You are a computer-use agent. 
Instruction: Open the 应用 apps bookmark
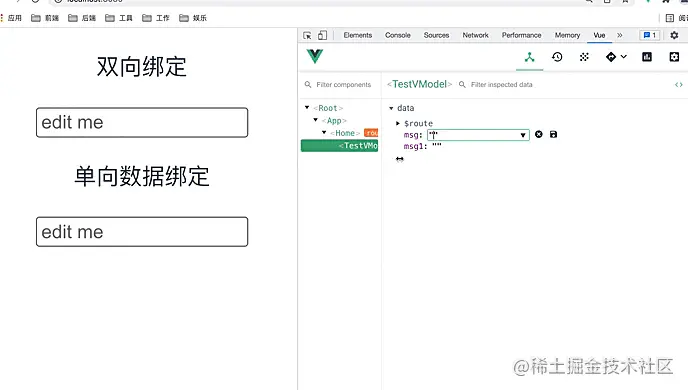click(11, 18)
